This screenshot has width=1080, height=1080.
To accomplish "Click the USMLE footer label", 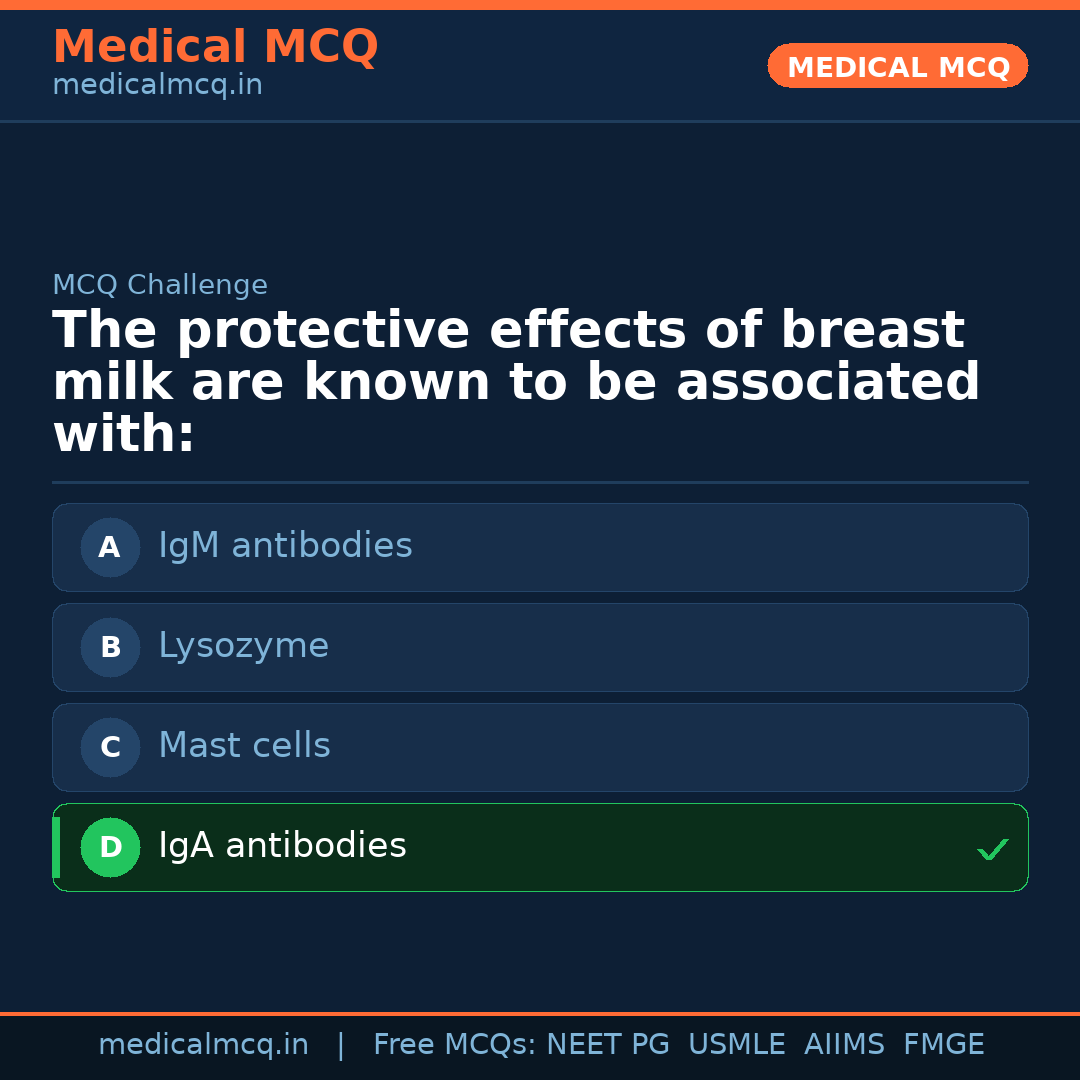I will [x=736, y=1045].
